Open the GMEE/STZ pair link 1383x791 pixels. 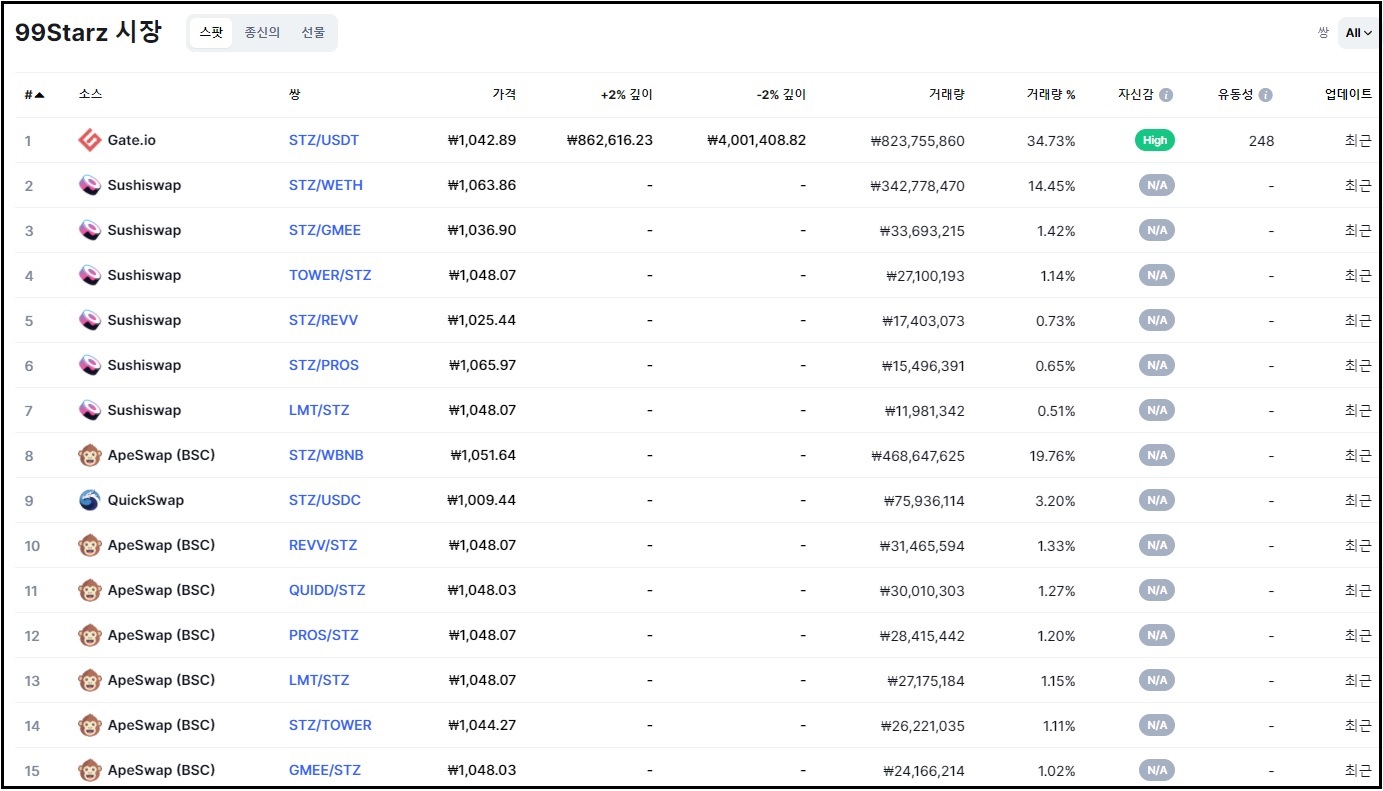pos(325,770)
